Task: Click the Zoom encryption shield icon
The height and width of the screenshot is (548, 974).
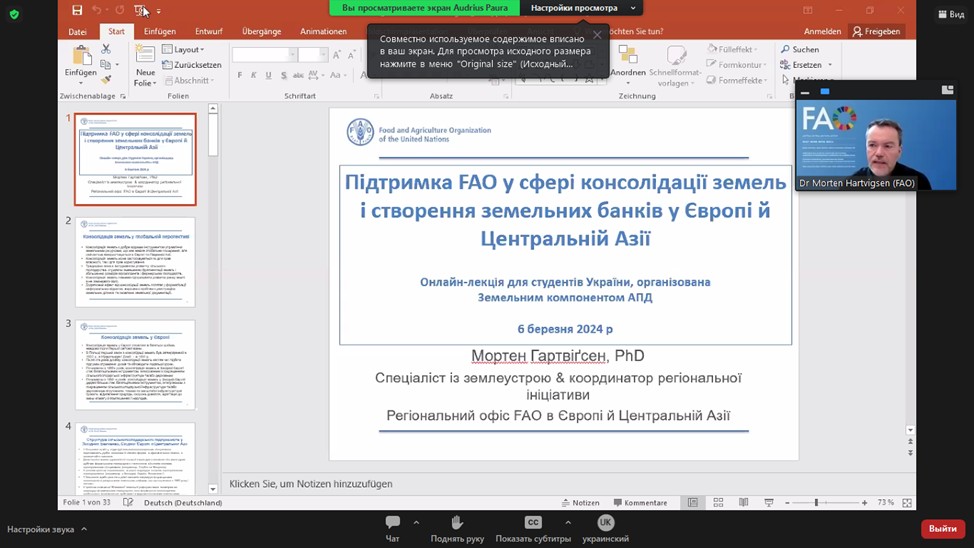Action: click(14, 14)
